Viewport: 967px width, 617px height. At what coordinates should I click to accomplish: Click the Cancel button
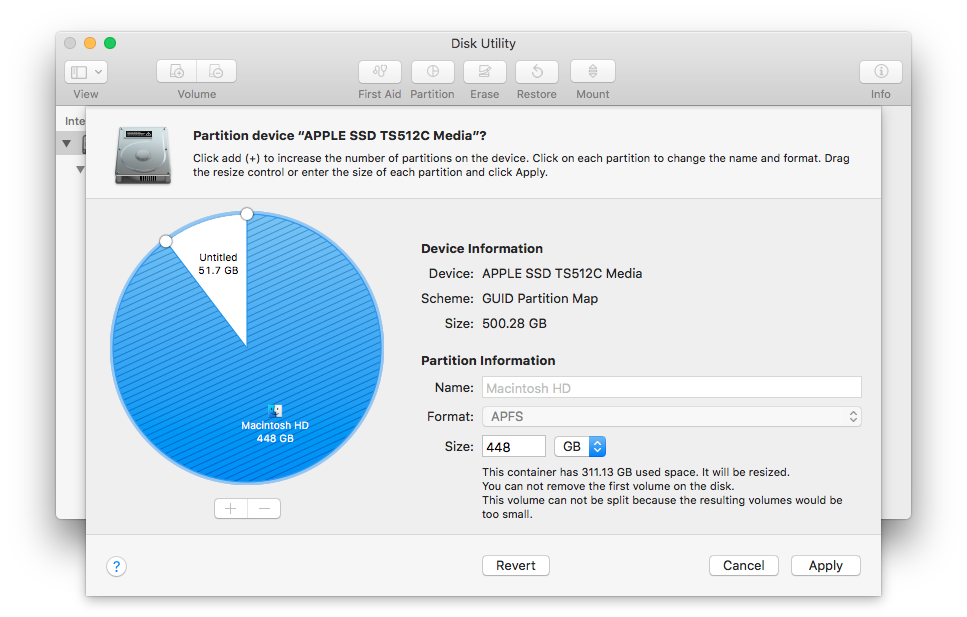pos(744,565)
